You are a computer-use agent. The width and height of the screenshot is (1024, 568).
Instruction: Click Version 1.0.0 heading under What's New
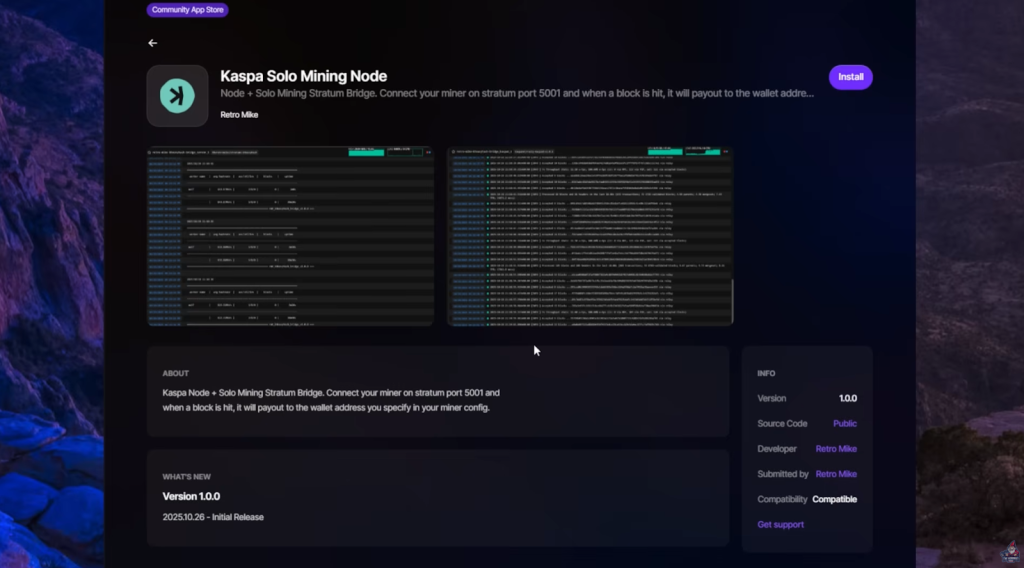tap(191, 496)
